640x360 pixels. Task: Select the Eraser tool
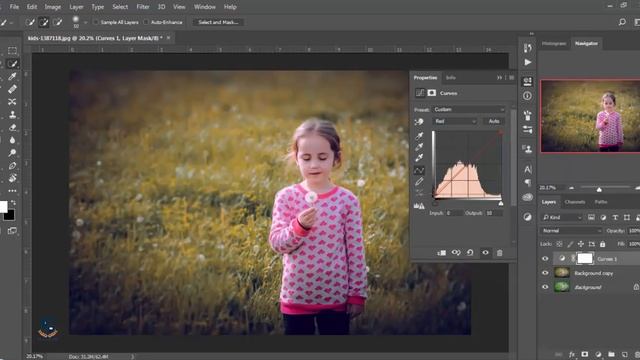click(12, 127)
